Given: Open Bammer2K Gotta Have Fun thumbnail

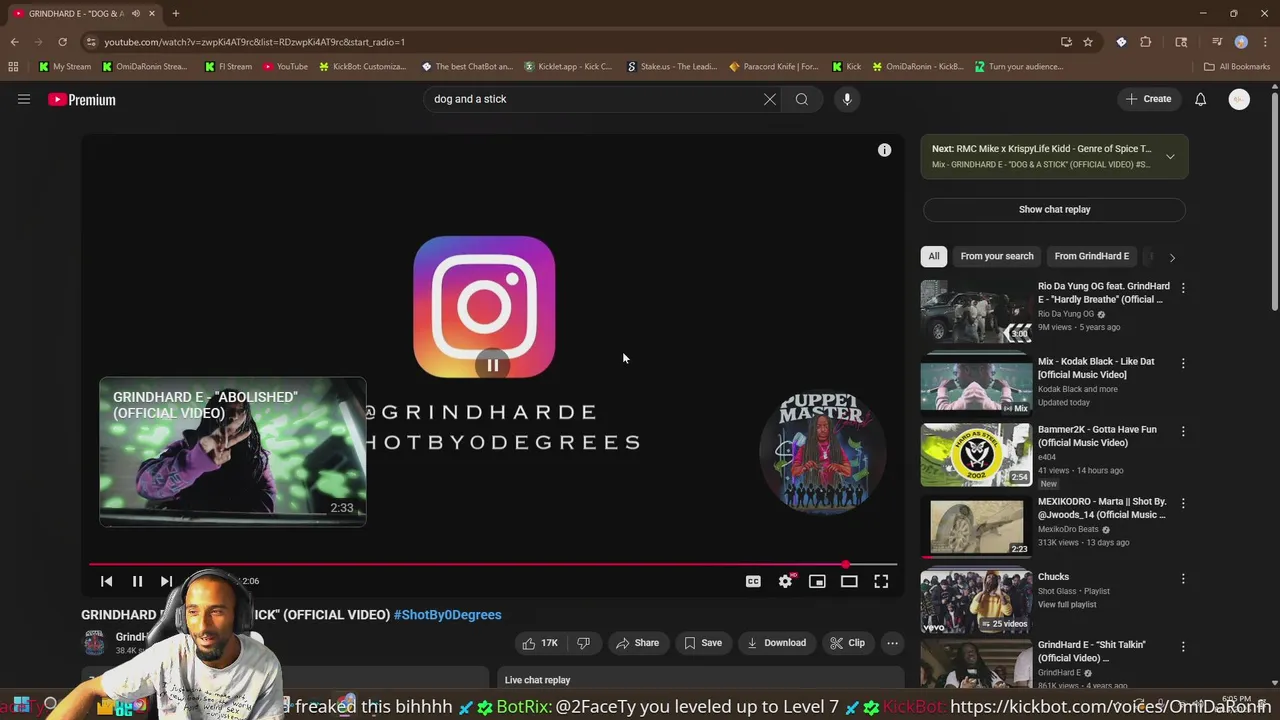Looking at the screenshot, I should 976,455.
